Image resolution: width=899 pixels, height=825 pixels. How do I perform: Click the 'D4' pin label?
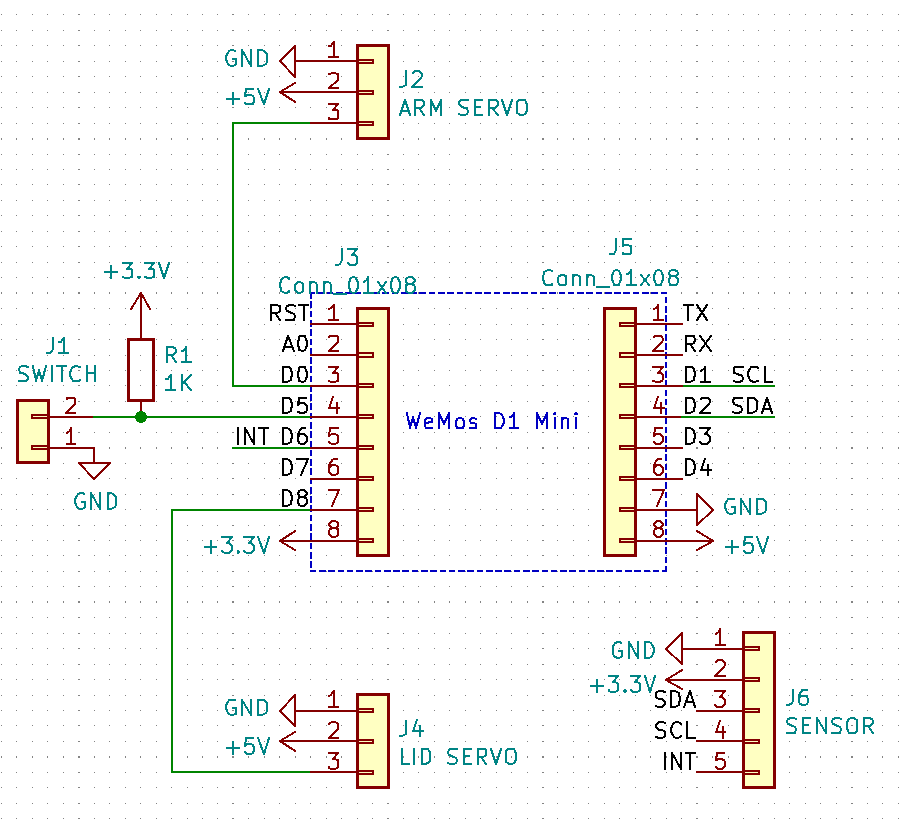[x=698, y=468]
